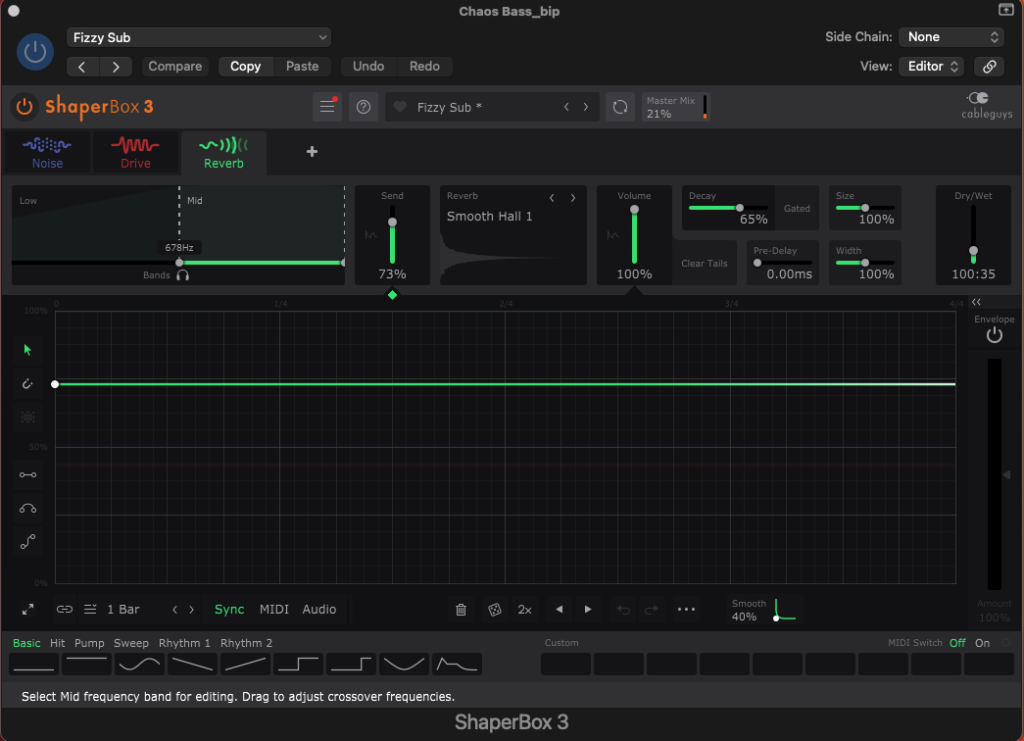Go to previous preset in host bar
Viewport: 1024px width, 741px height.
pyautogui.click(x=82, y=66)
